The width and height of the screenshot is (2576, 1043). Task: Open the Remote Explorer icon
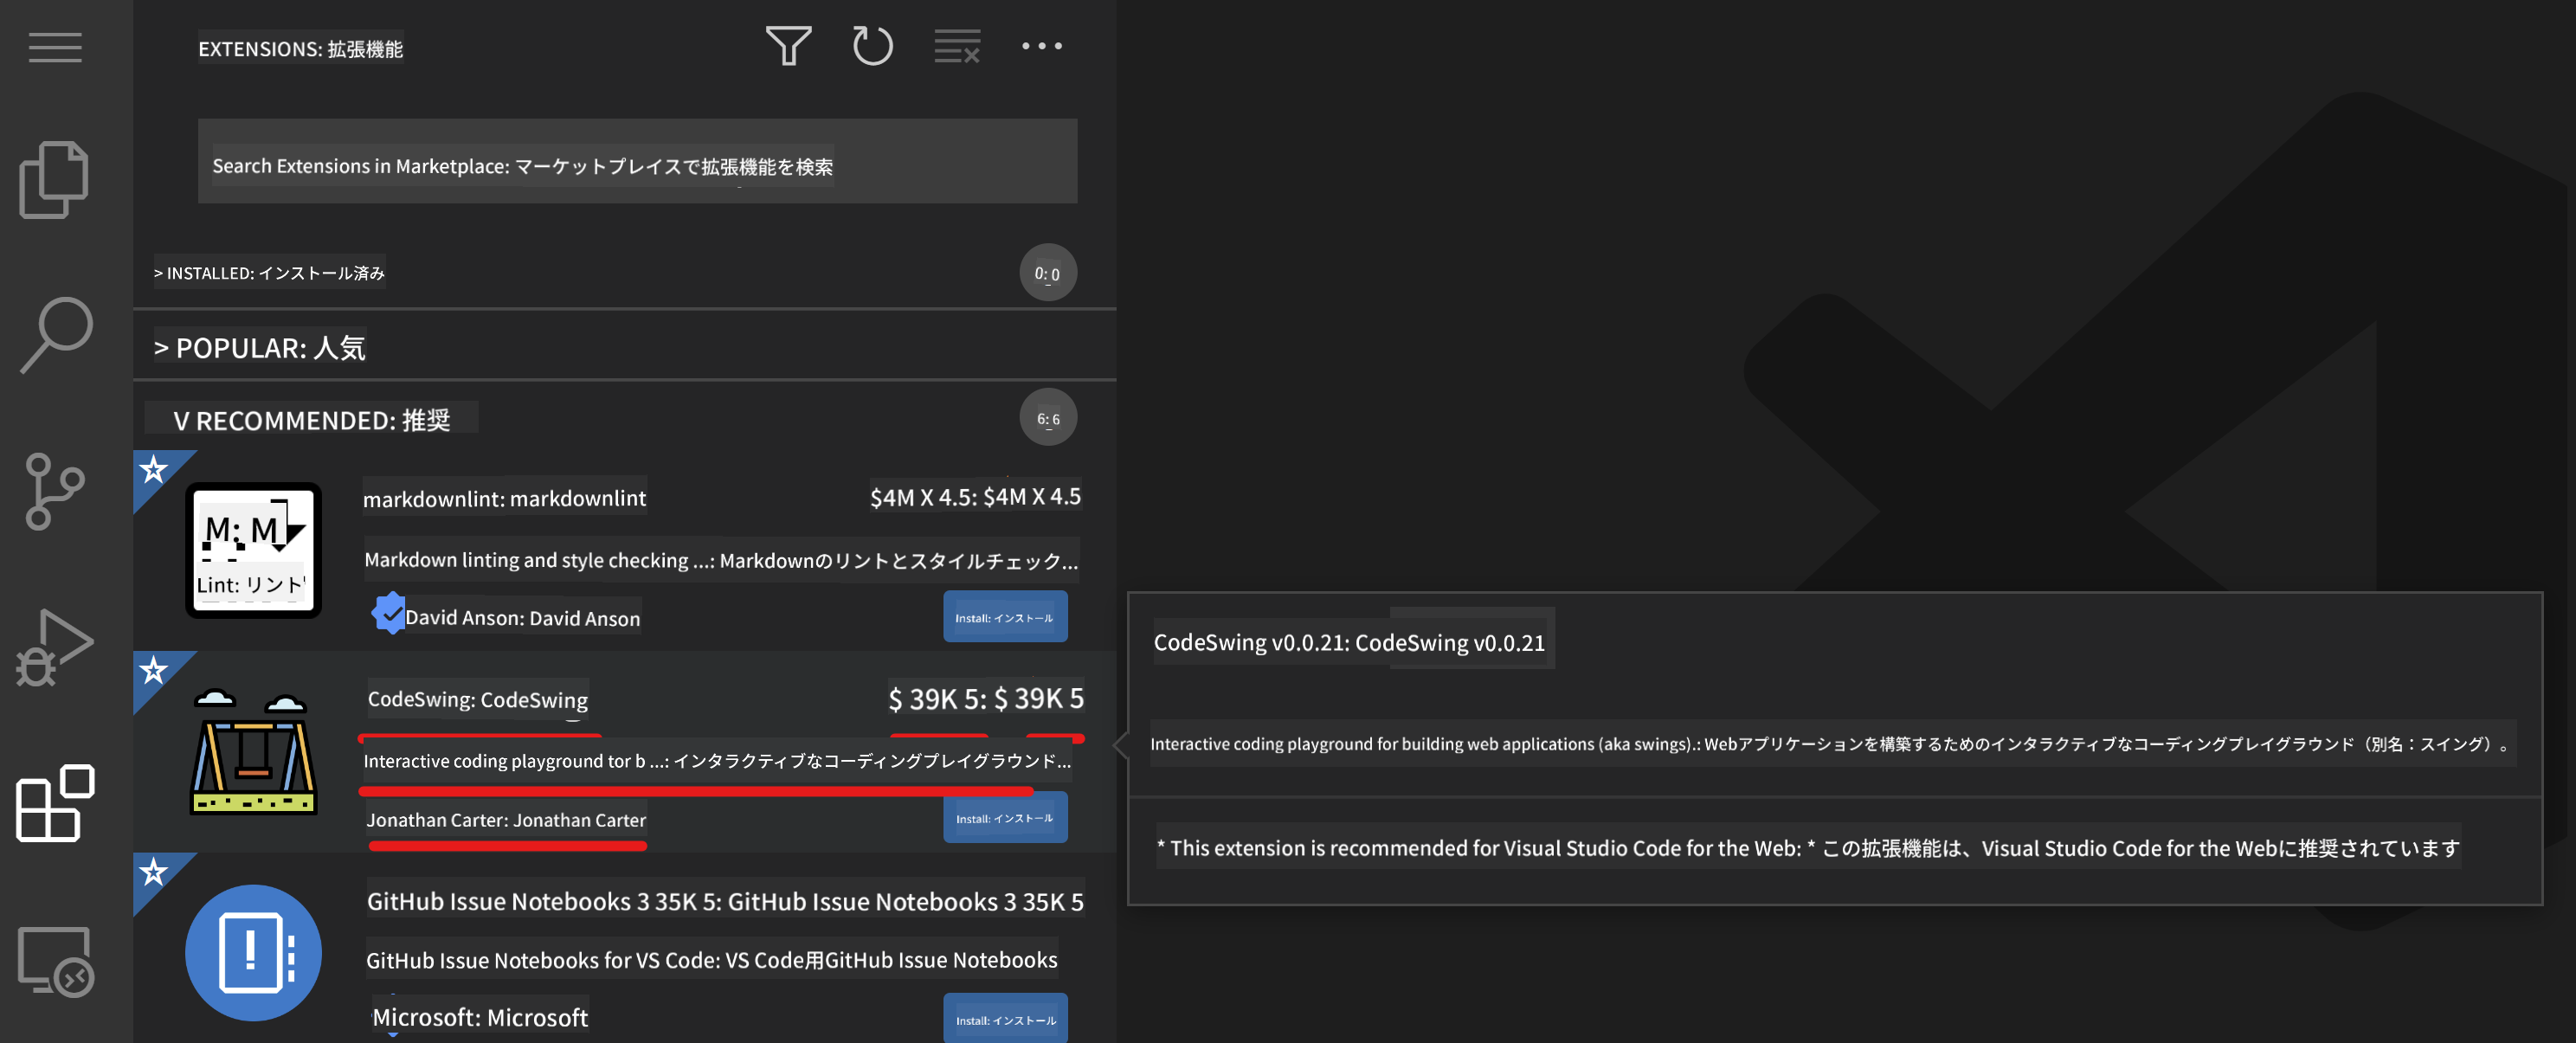[x=55, y=961]
